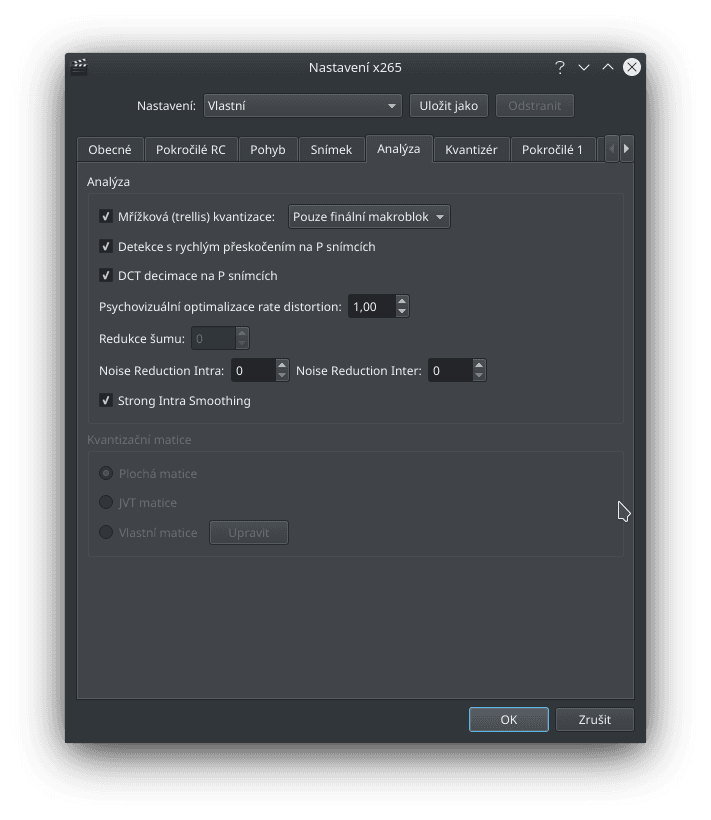
Task: Switch to the Pohyb tab
Action: pyautogui.click(x=268, y=148)
